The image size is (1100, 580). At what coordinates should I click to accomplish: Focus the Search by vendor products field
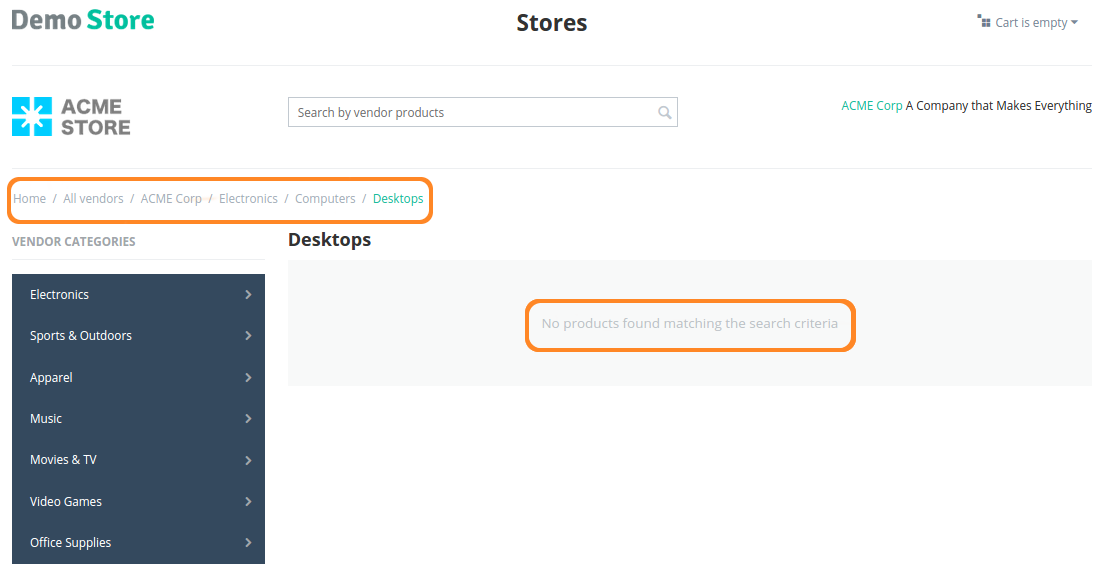point(483,112)
